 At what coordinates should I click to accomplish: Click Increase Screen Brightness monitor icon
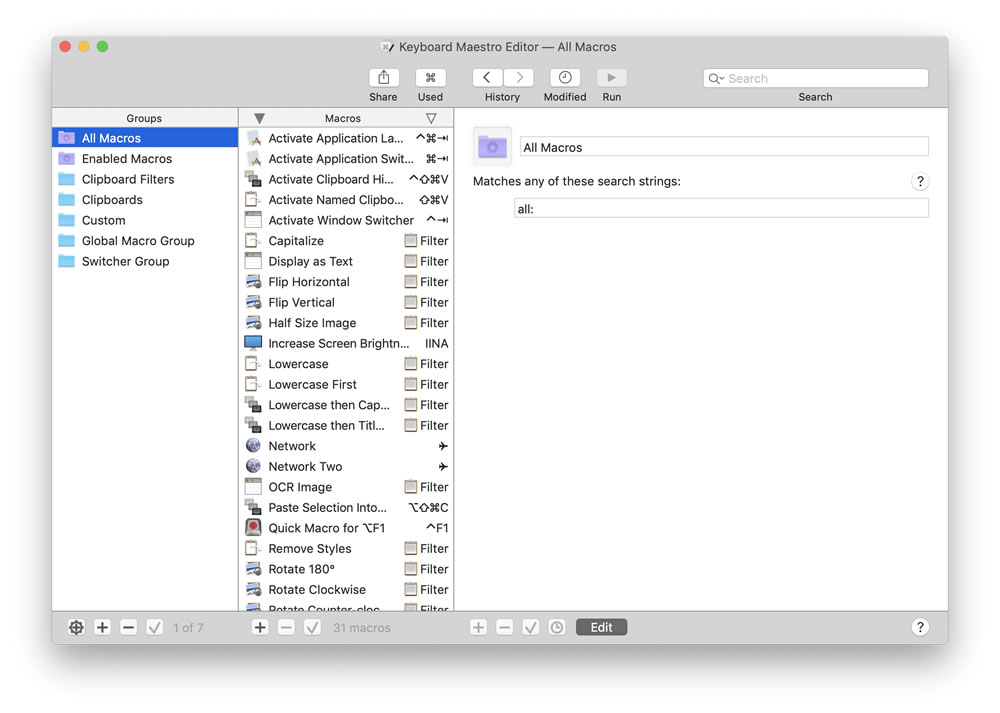[253, 343]
